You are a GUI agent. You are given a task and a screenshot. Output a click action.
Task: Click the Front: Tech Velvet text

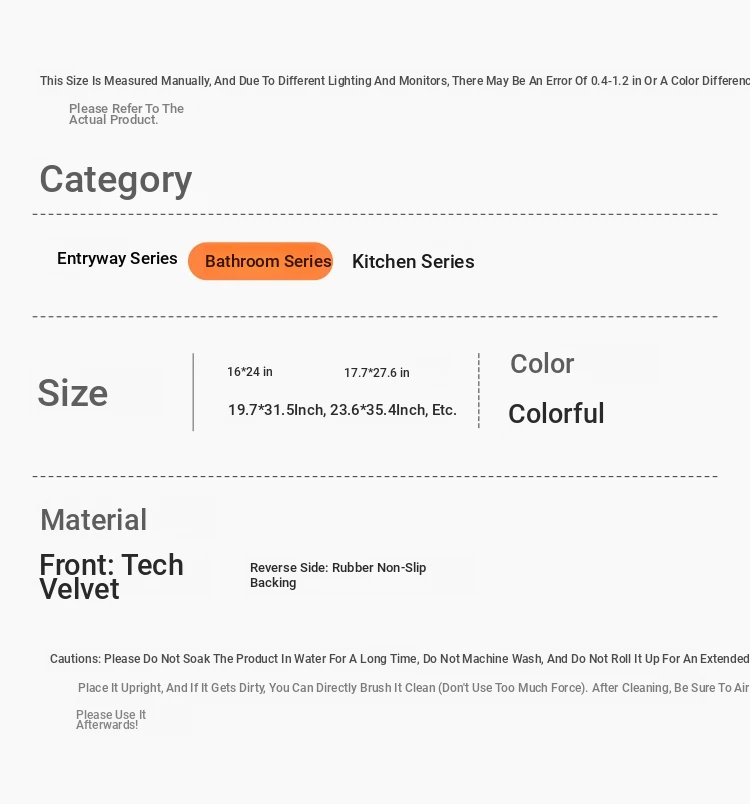111,576
